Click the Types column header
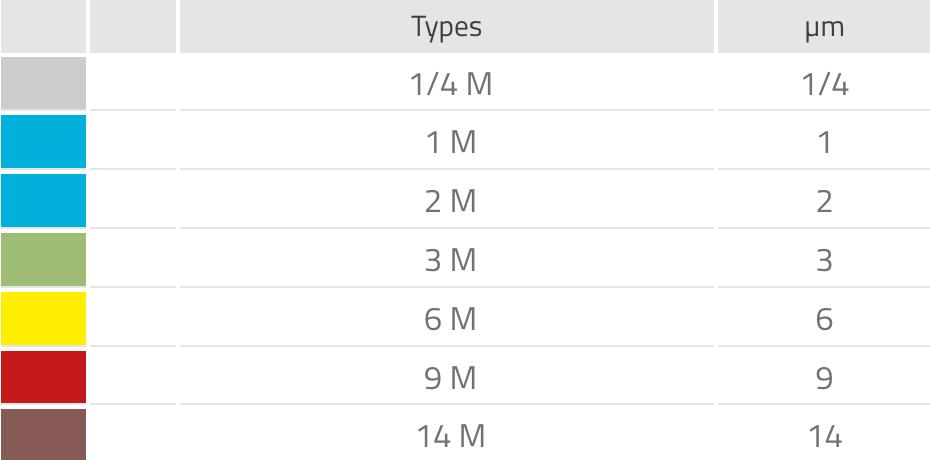The width and height of the screenshot is (930, 460). click(446, 27)
